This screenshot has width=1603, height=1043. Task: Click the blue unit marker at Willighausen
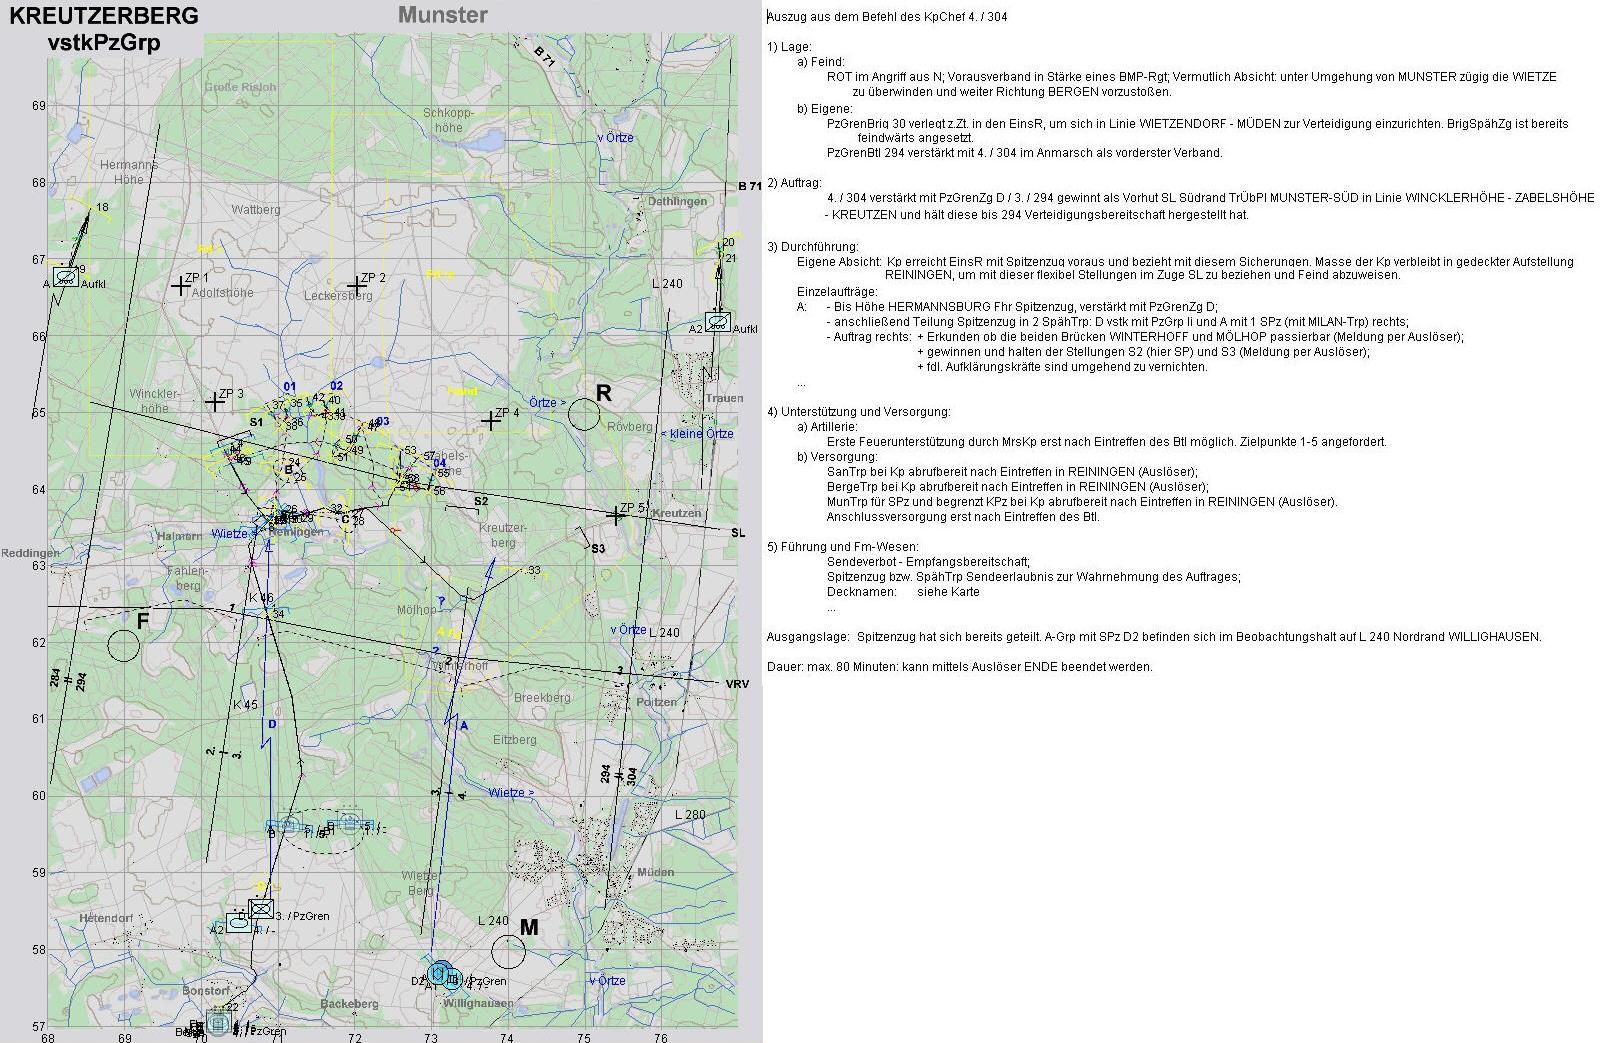tap(441, 974)
